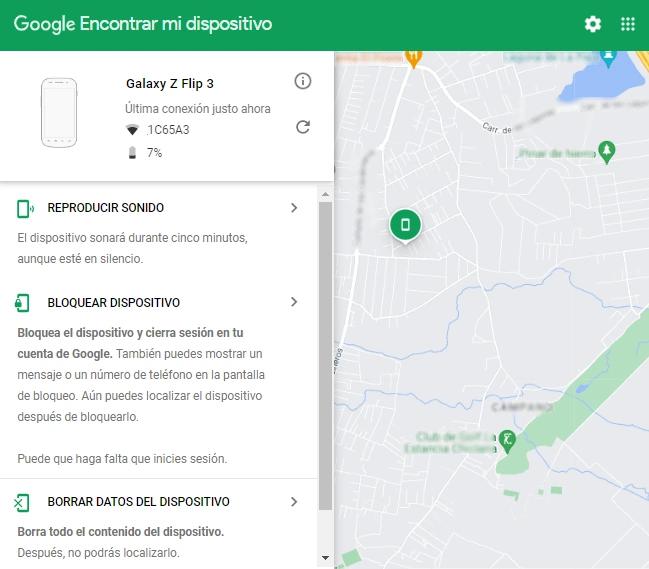Click the play sound phone icon
The image size is (649, 569).
tap(23, 208)
